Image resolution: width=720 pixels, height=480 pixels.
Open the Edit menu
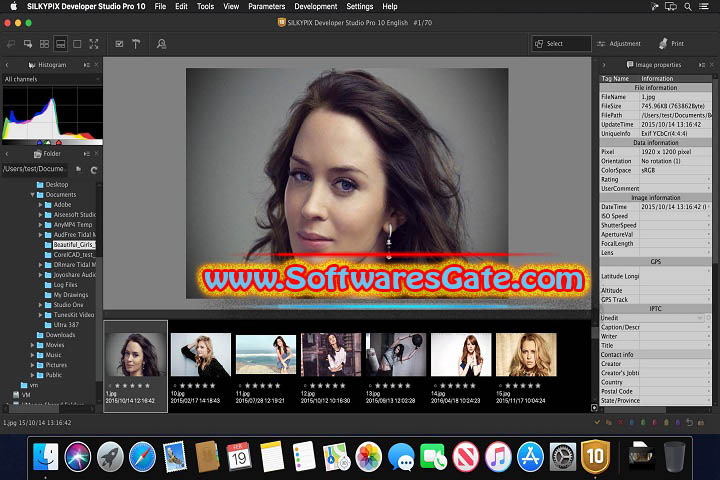click(x=181, y=6)
